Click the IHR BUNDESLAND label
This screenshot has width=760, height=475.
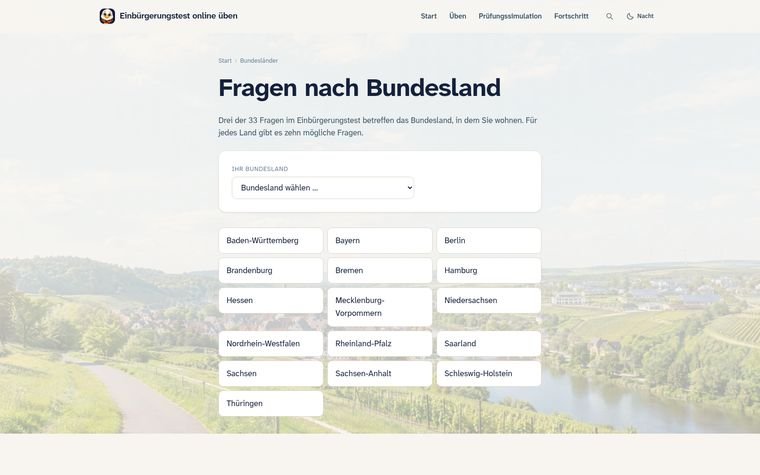click(260, 169)
